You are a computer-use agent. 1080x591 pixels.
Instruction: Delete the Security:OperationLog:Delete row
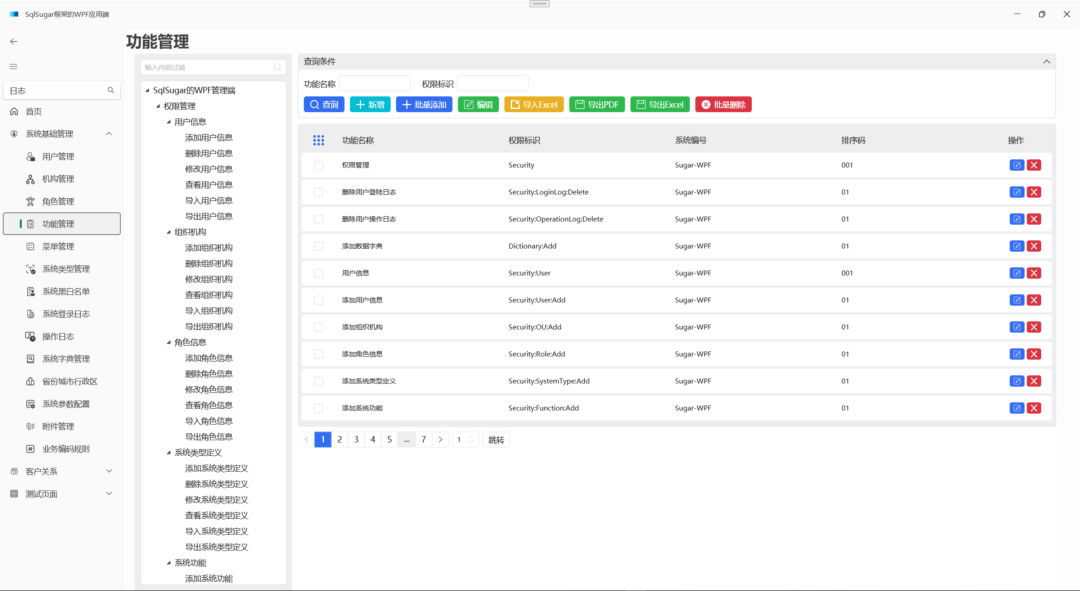(1034, 219)
